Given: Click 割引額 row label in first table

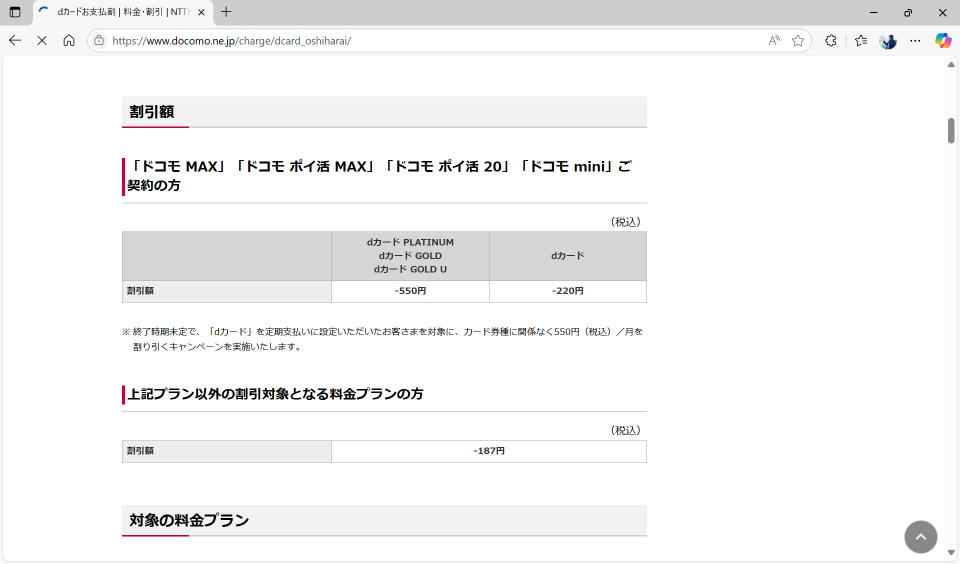Looking at the screenshot, I should click(227, 291).
